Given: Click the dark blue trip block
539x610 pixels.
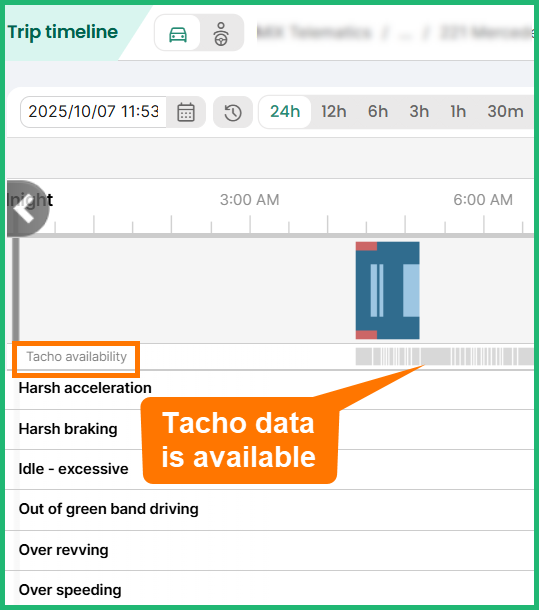Looking at the screenshot, I should coord(387,290).
